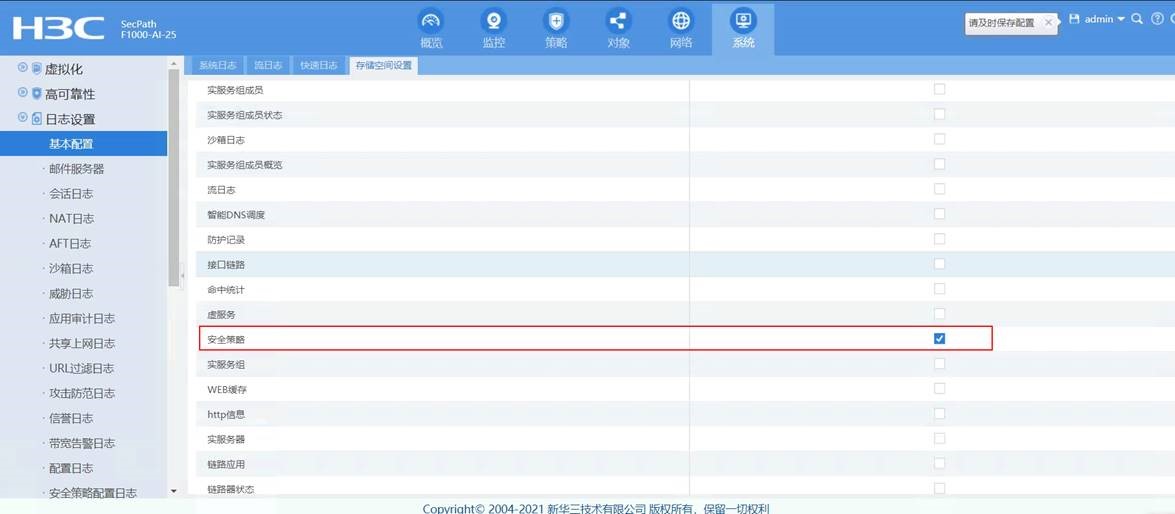The width and height of the screenshot is (1175, 514).
Task: Click the 安全策略 row label
Action: click(226, 339)
